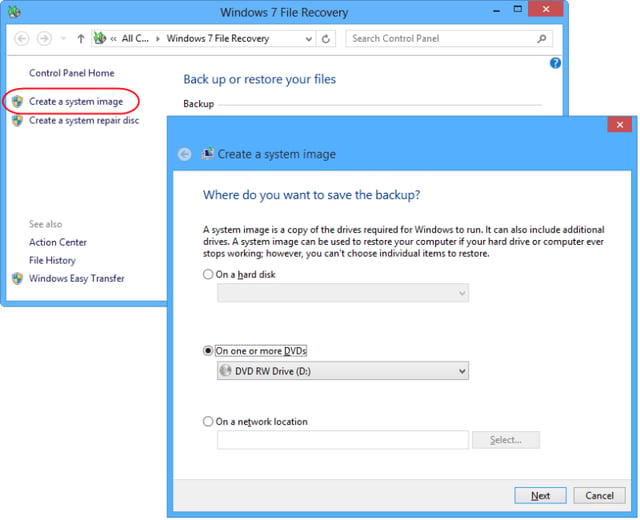
Task: Select 'On a network location' radio button
Action: (208, 421)
